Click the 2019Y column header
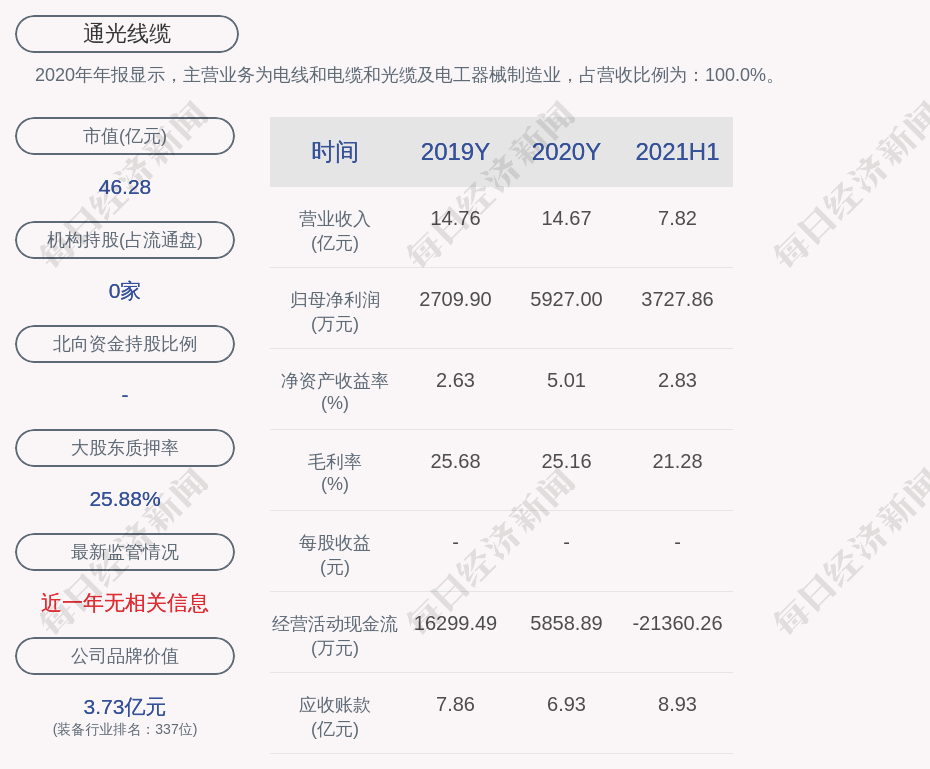The height and width of the screenshot is (769, 930). click(455, 152)
